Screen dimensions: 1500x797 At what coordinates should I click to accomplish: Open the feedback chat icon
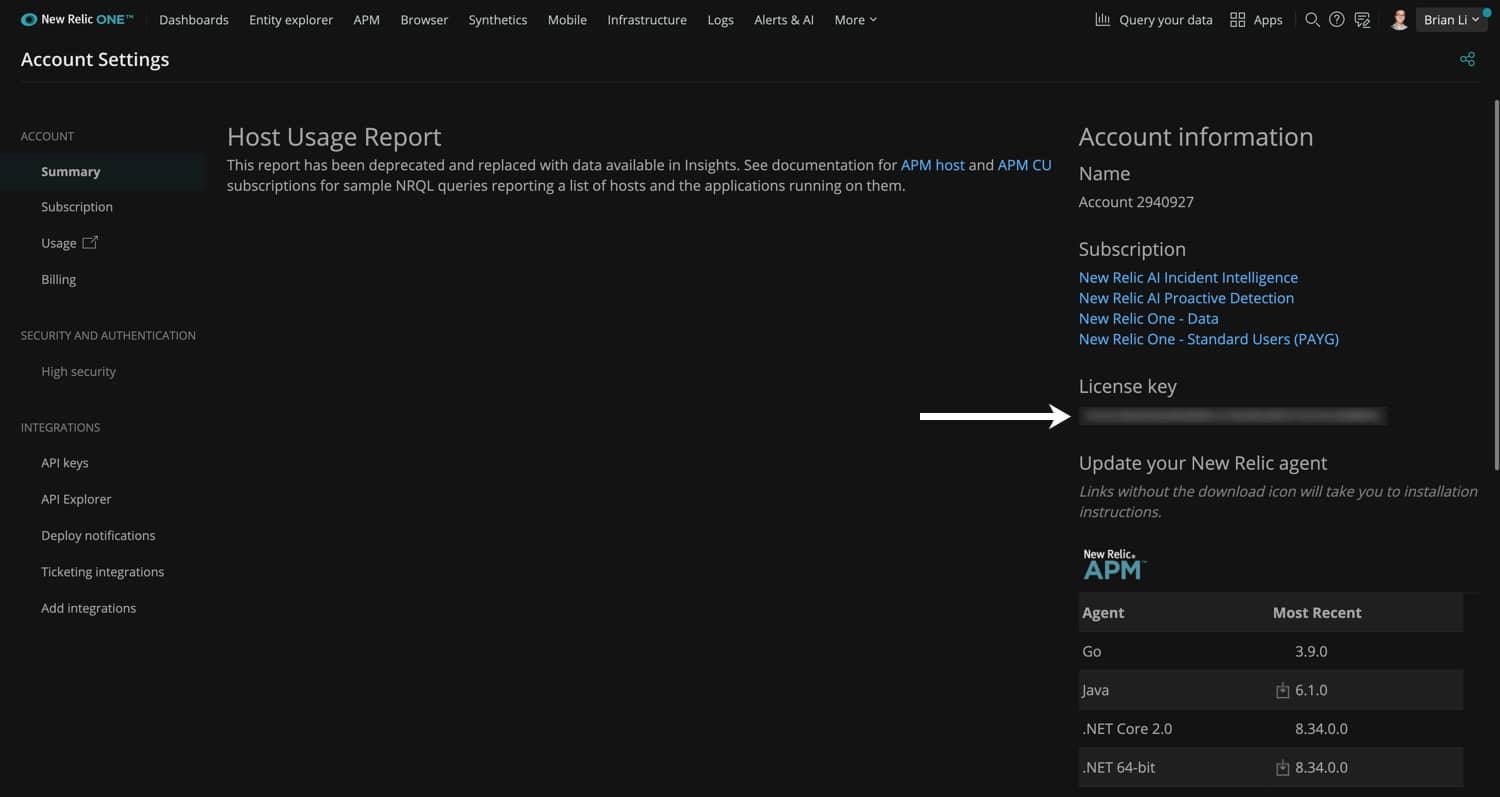(x=1362, y=19)
